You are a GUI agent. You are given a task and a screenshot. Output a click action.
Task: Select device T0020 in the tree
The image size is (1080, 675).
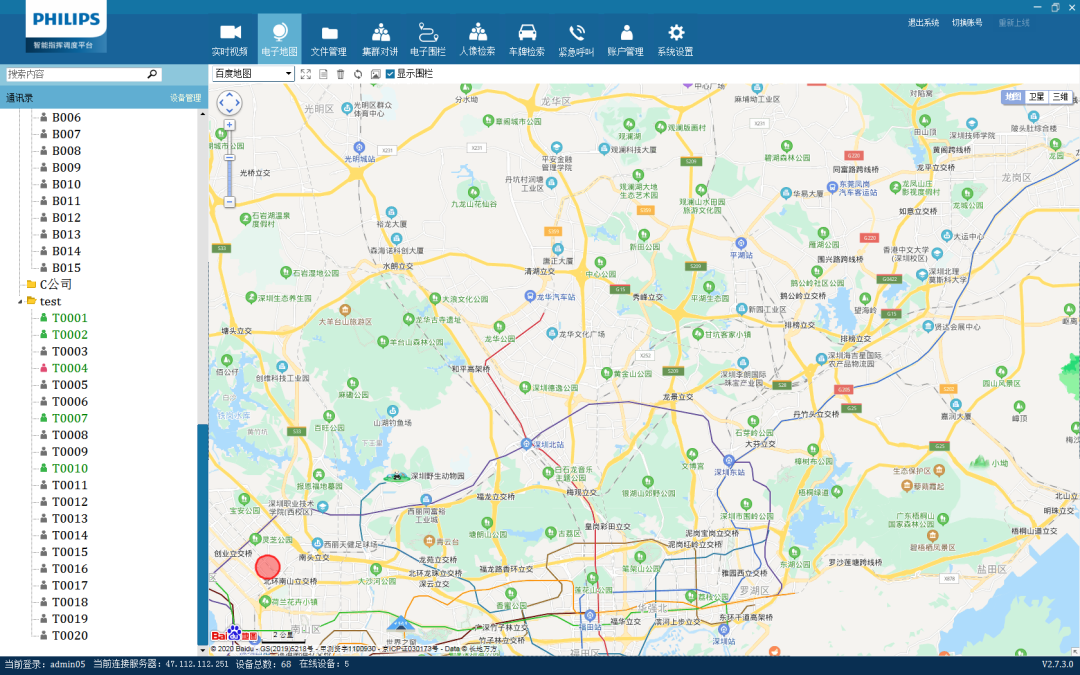tap(70, 636)
